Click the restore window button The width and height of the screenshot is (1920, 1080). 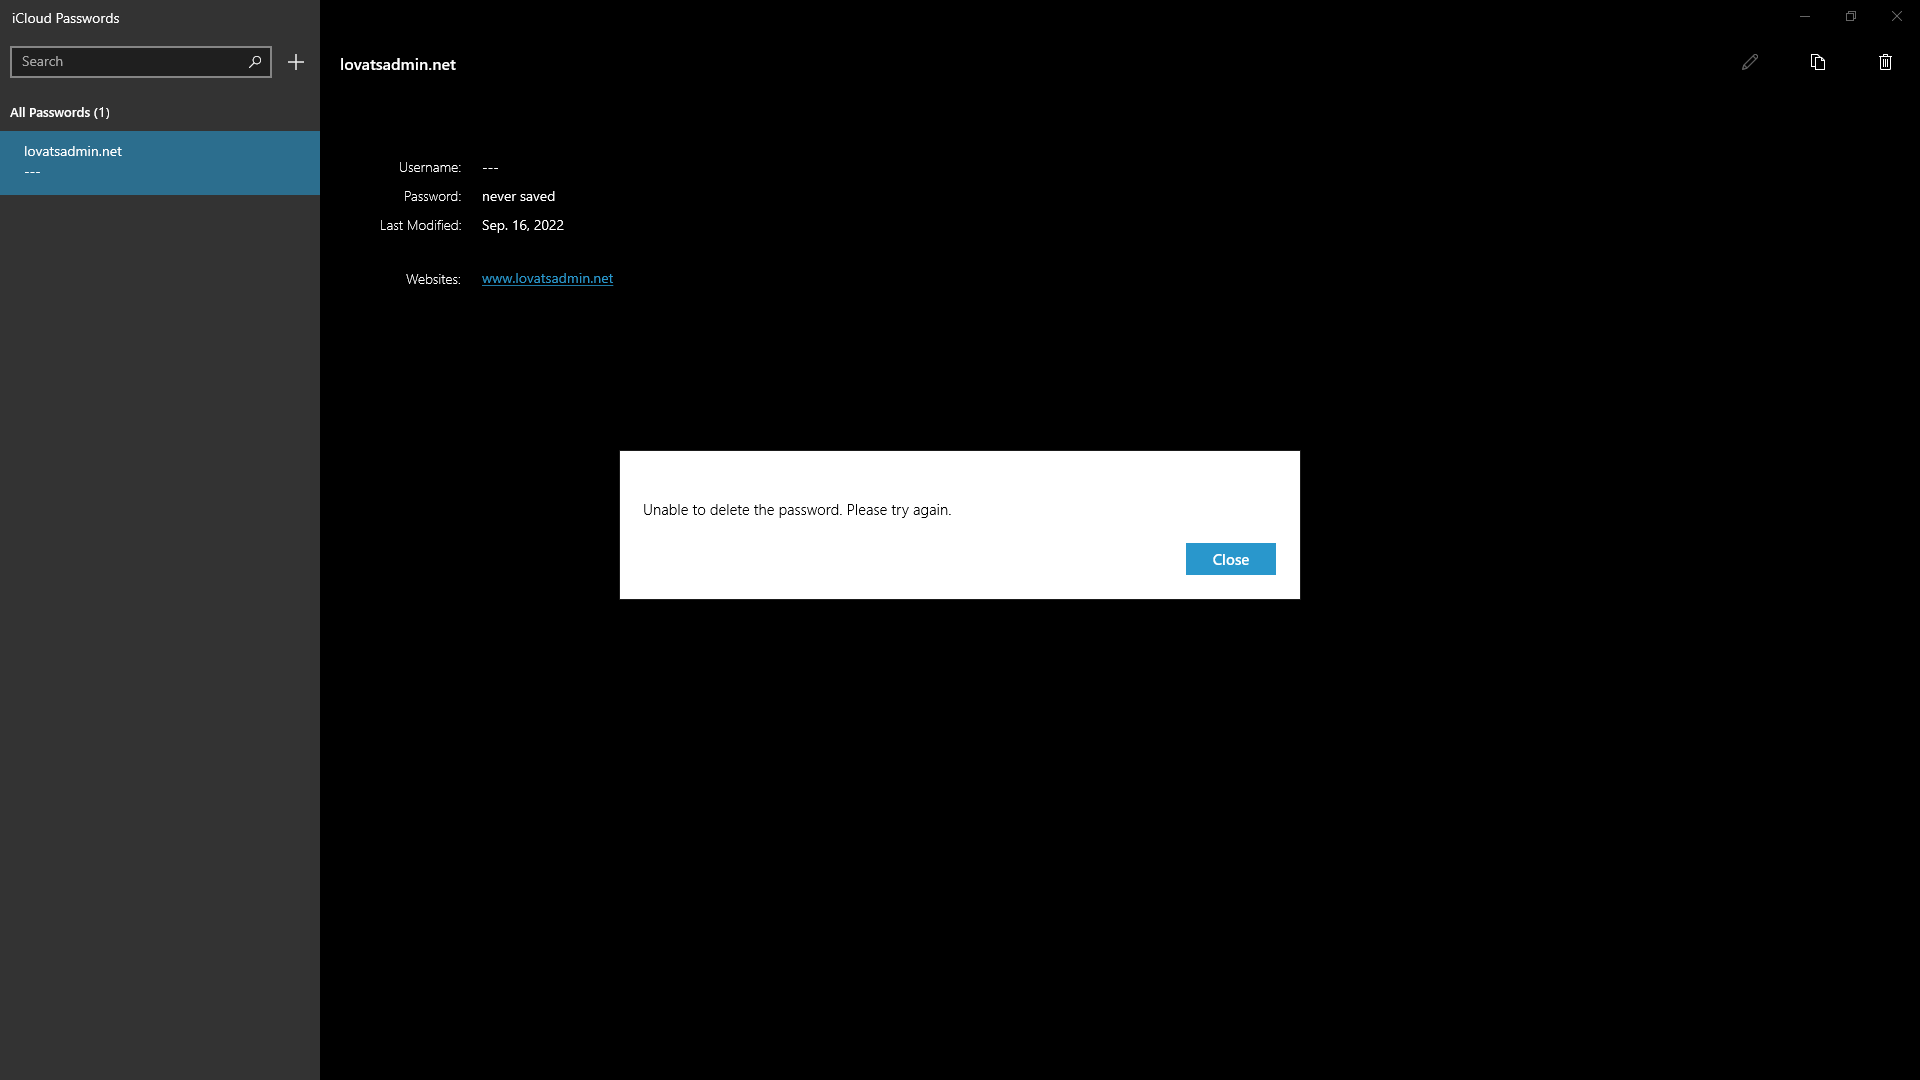(1850, 16)
